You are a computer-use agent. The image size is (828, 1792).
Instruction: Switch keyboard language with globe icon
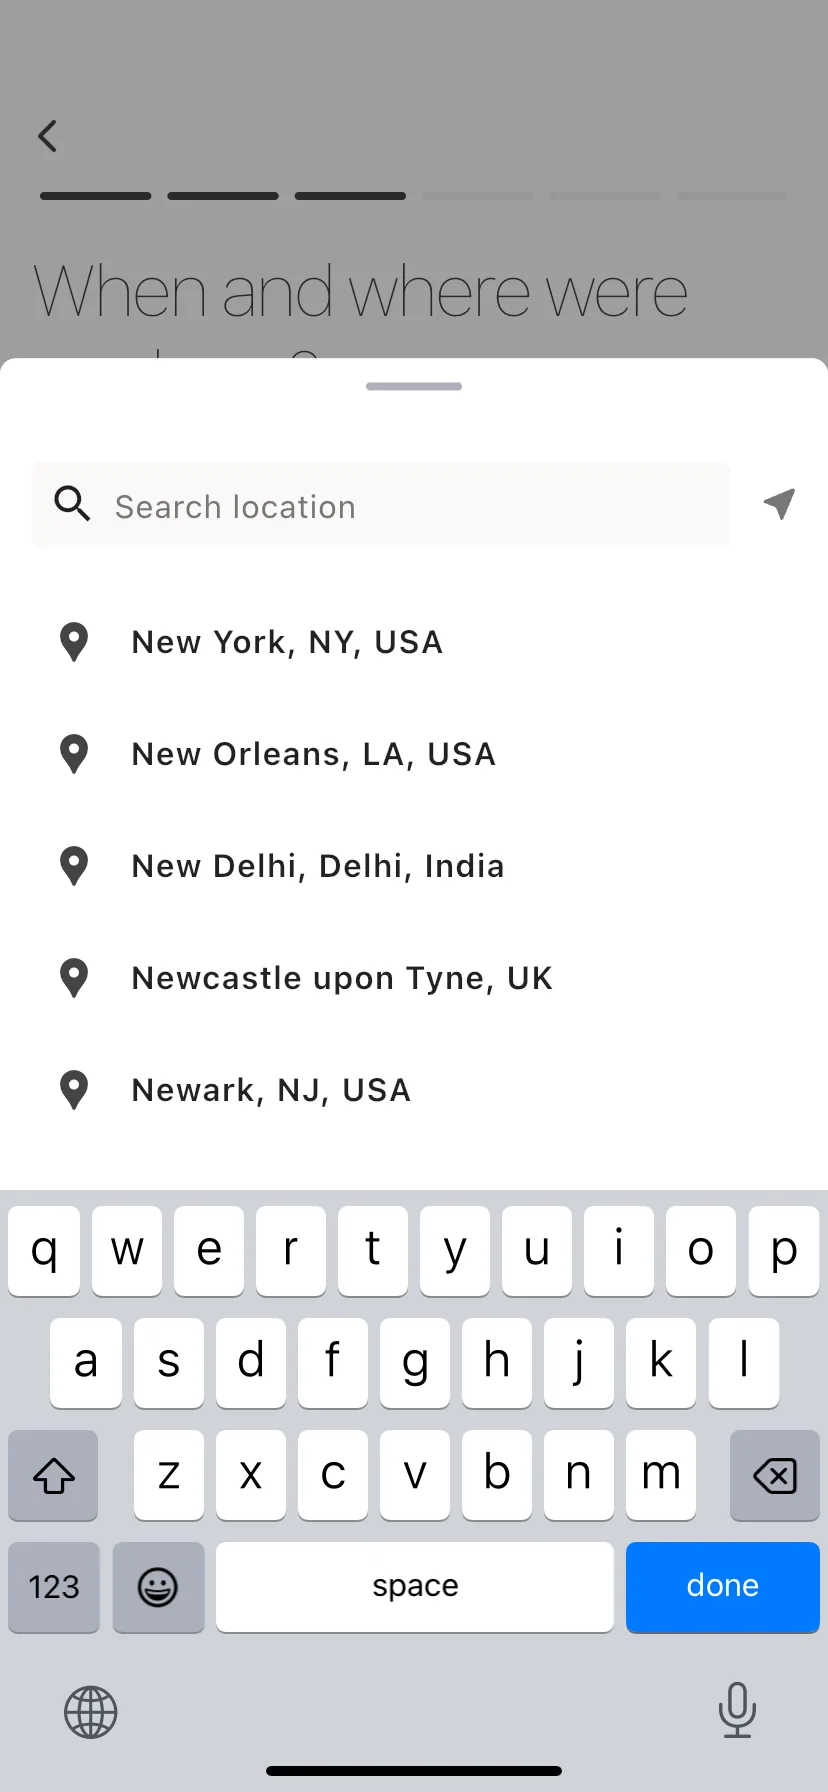coord(91,1712)
